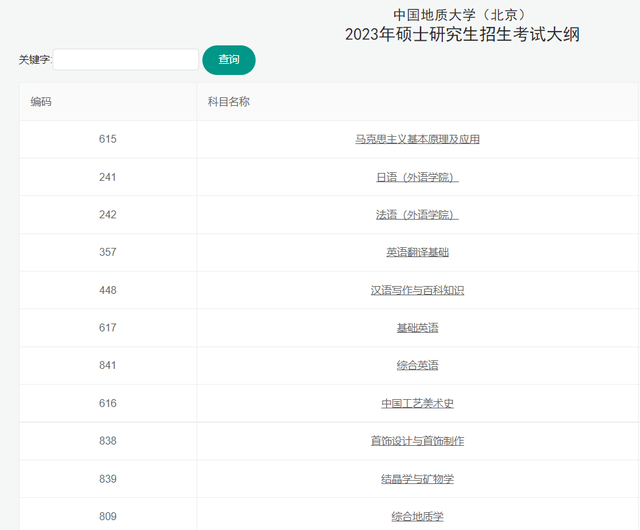Open the 结晶学与矿物学 link

[417, 479]
